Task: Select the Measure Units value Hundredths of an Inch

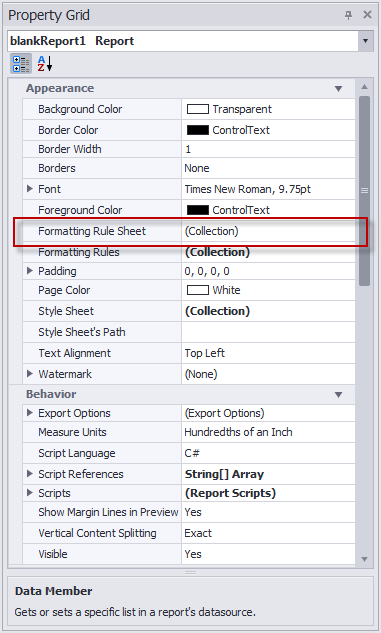Action: click(x=268, y=432)
